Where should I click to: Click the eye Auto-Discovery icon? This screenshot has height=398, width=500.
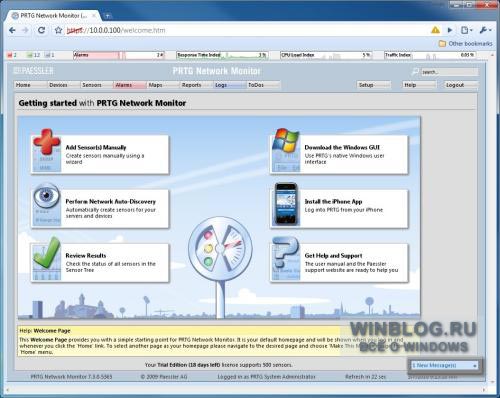[47, 196]
